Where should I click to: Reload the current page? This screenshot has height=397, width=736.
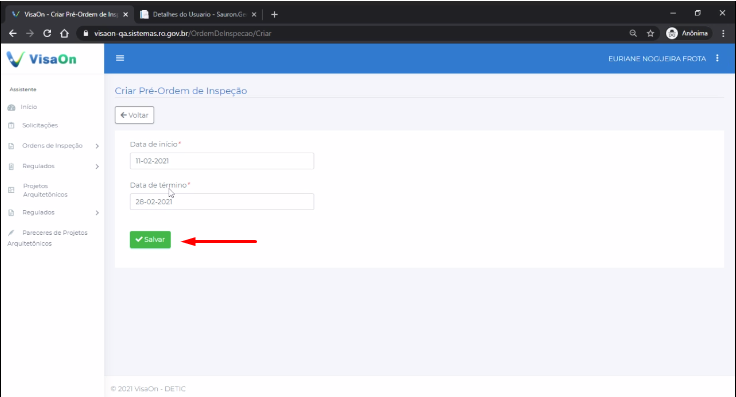47,33
